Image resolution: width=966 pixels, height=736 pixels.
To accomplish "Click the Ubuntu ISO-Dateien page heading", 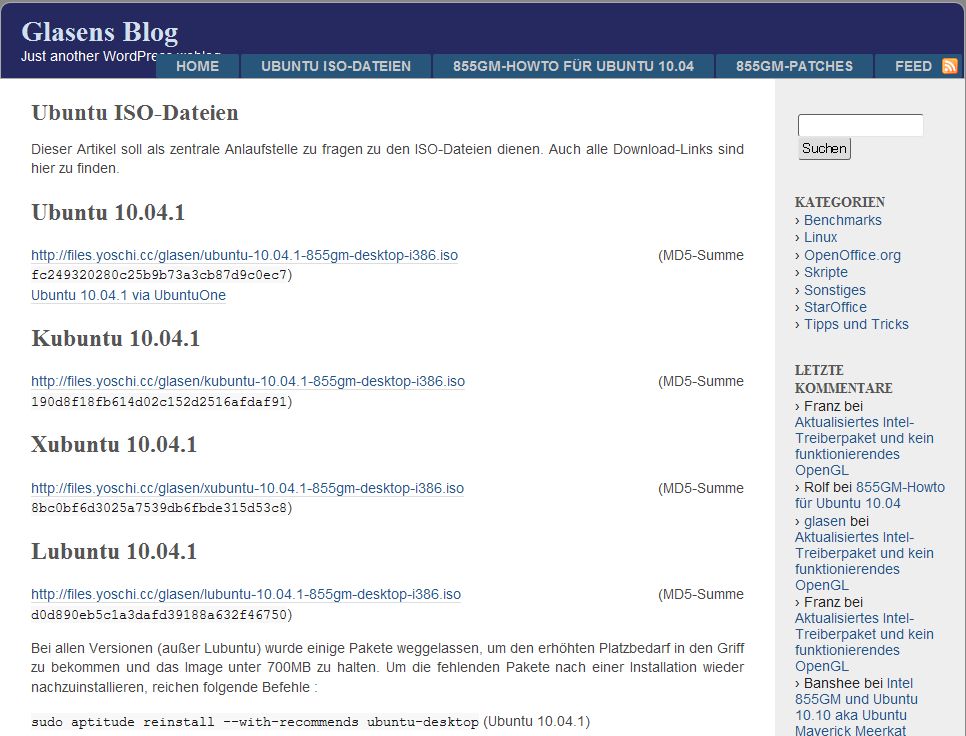I will [135, 113].
